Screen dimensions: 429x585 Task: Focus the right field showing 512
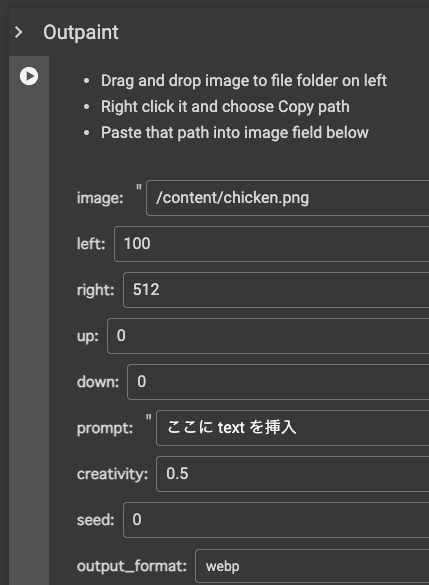[x=276, y=290]
